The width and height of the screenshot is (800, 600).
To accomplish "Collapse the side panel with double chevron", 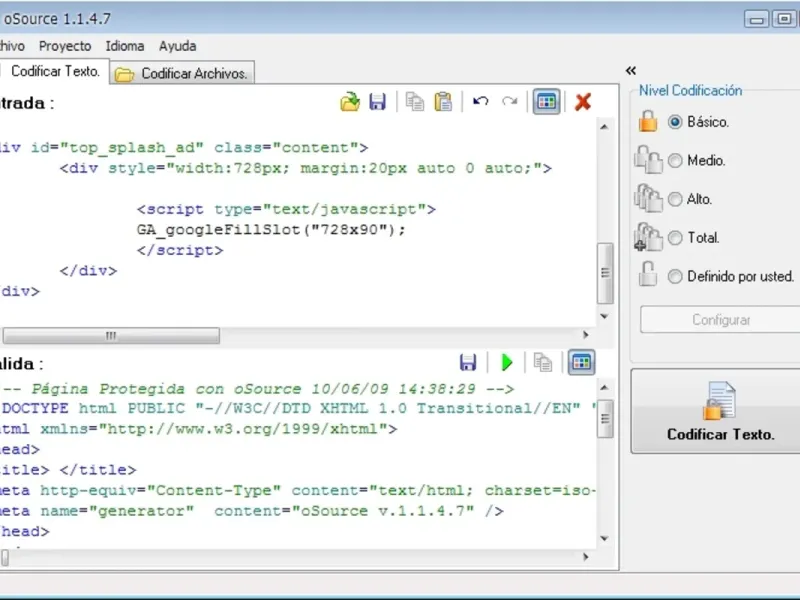I will pos(631,70).
